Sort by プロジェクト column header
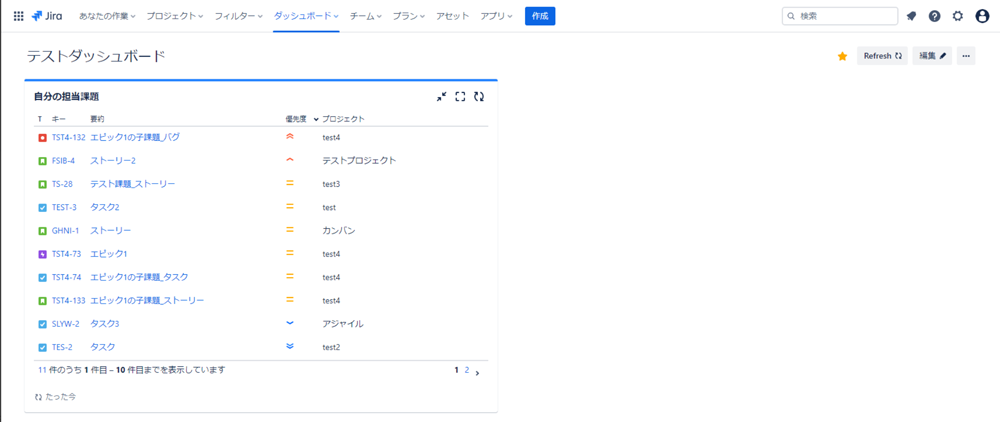 (x=343, y=119)
